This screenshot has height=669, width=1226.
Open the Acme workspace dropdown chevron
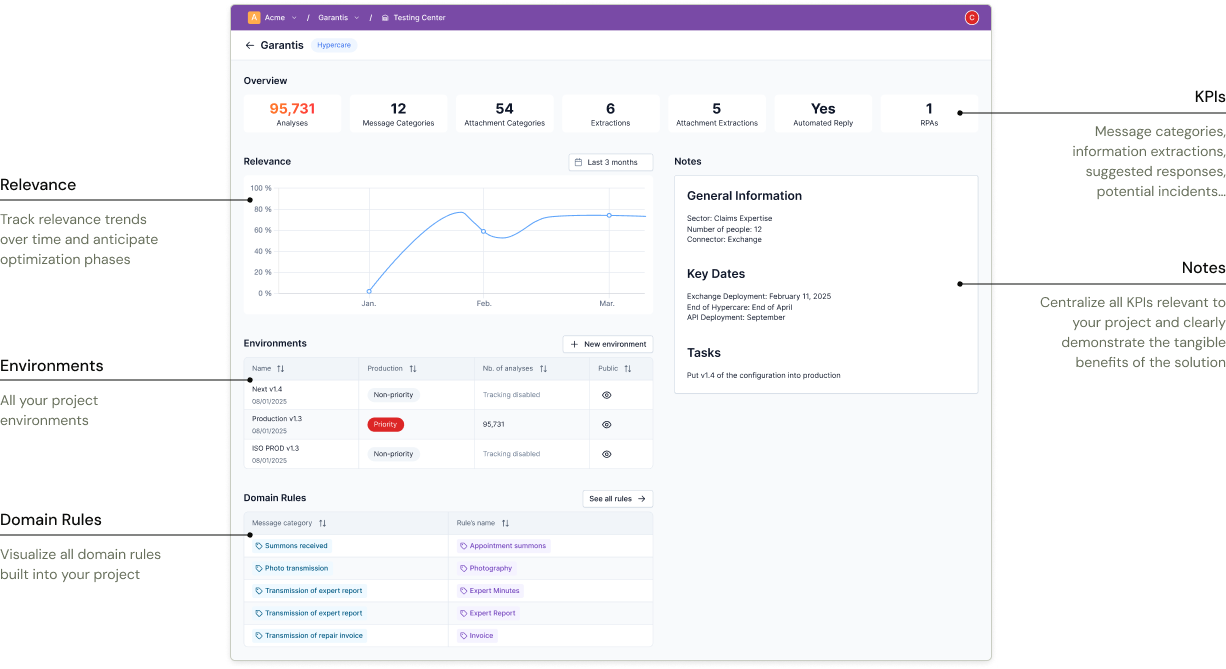tap(294, 18)
